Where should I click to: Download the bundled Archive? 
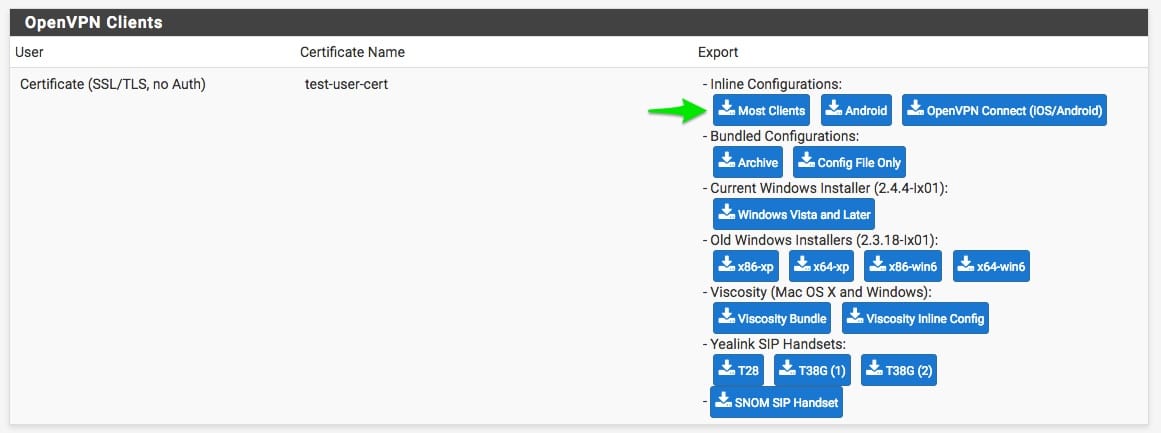click(x=748, y=162)
